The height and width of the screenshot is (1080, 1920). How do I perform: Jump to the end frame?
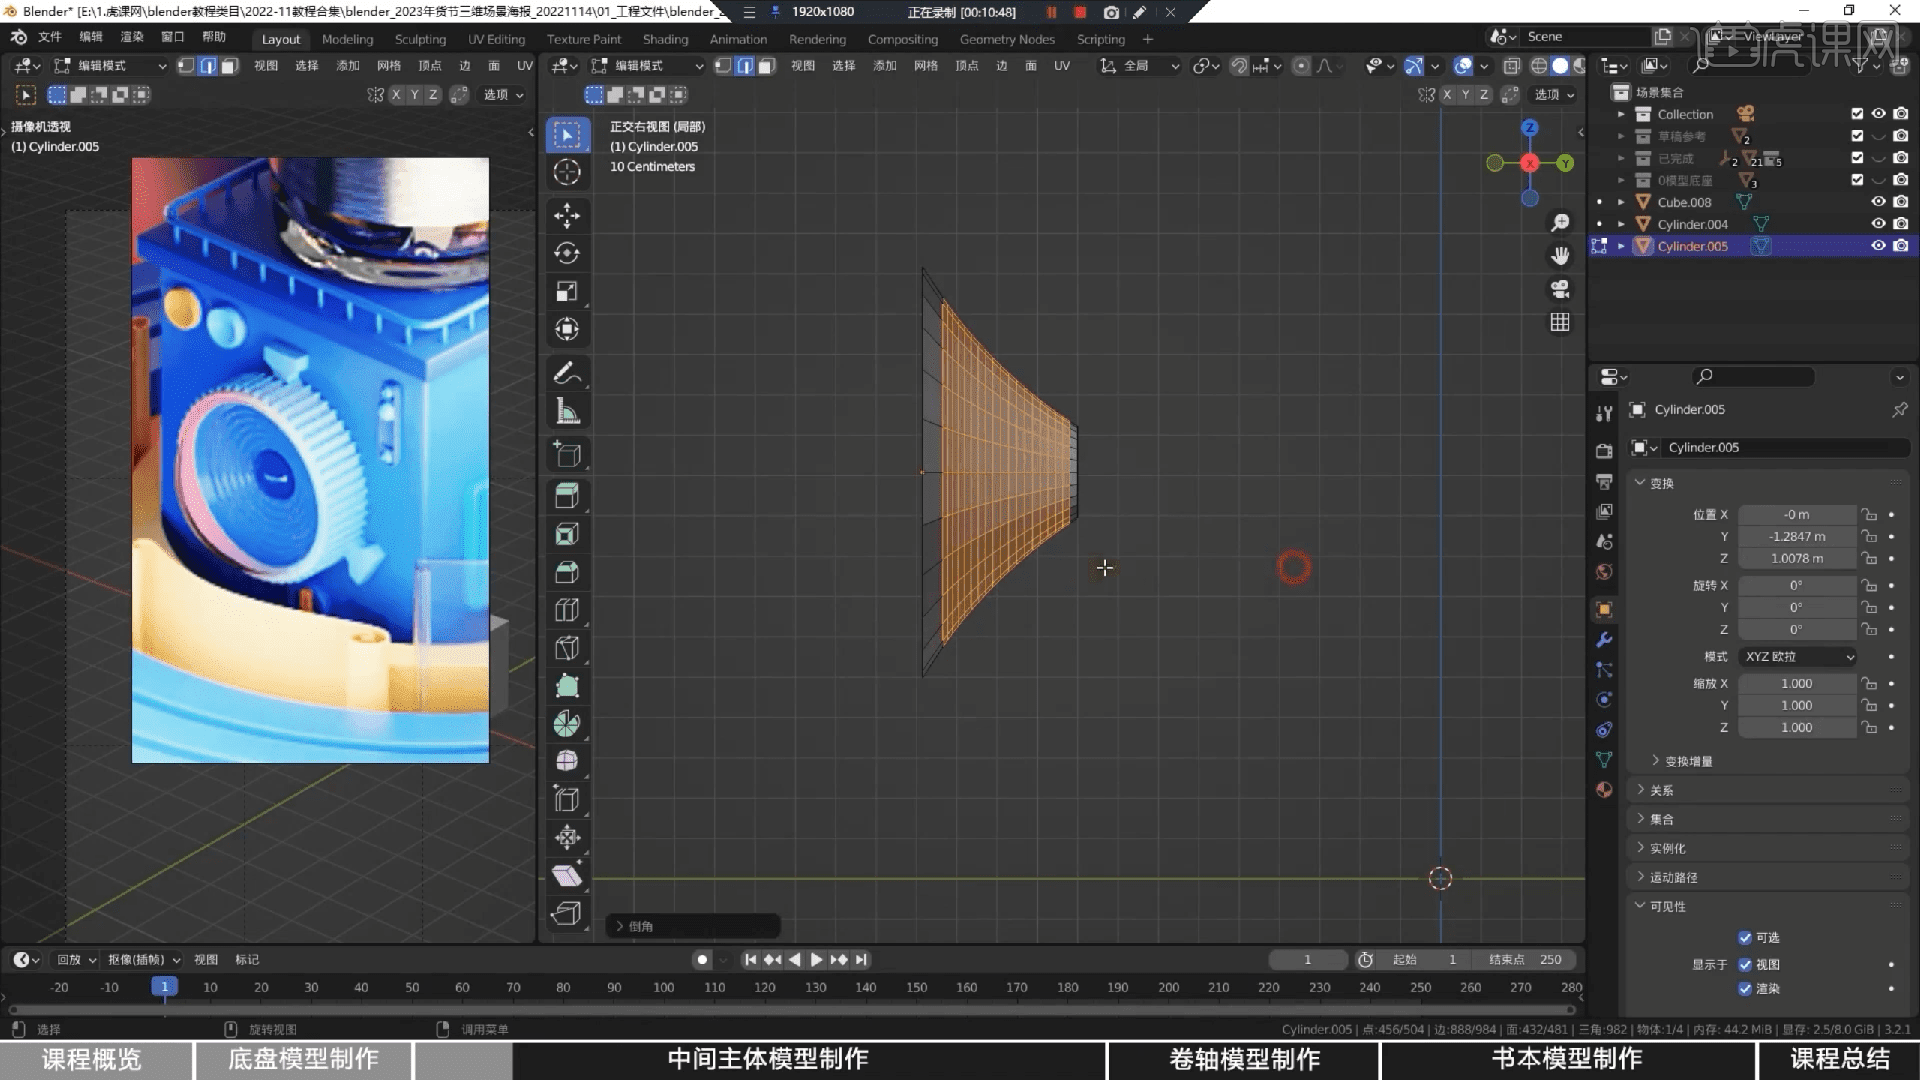(x=861, y=960)
